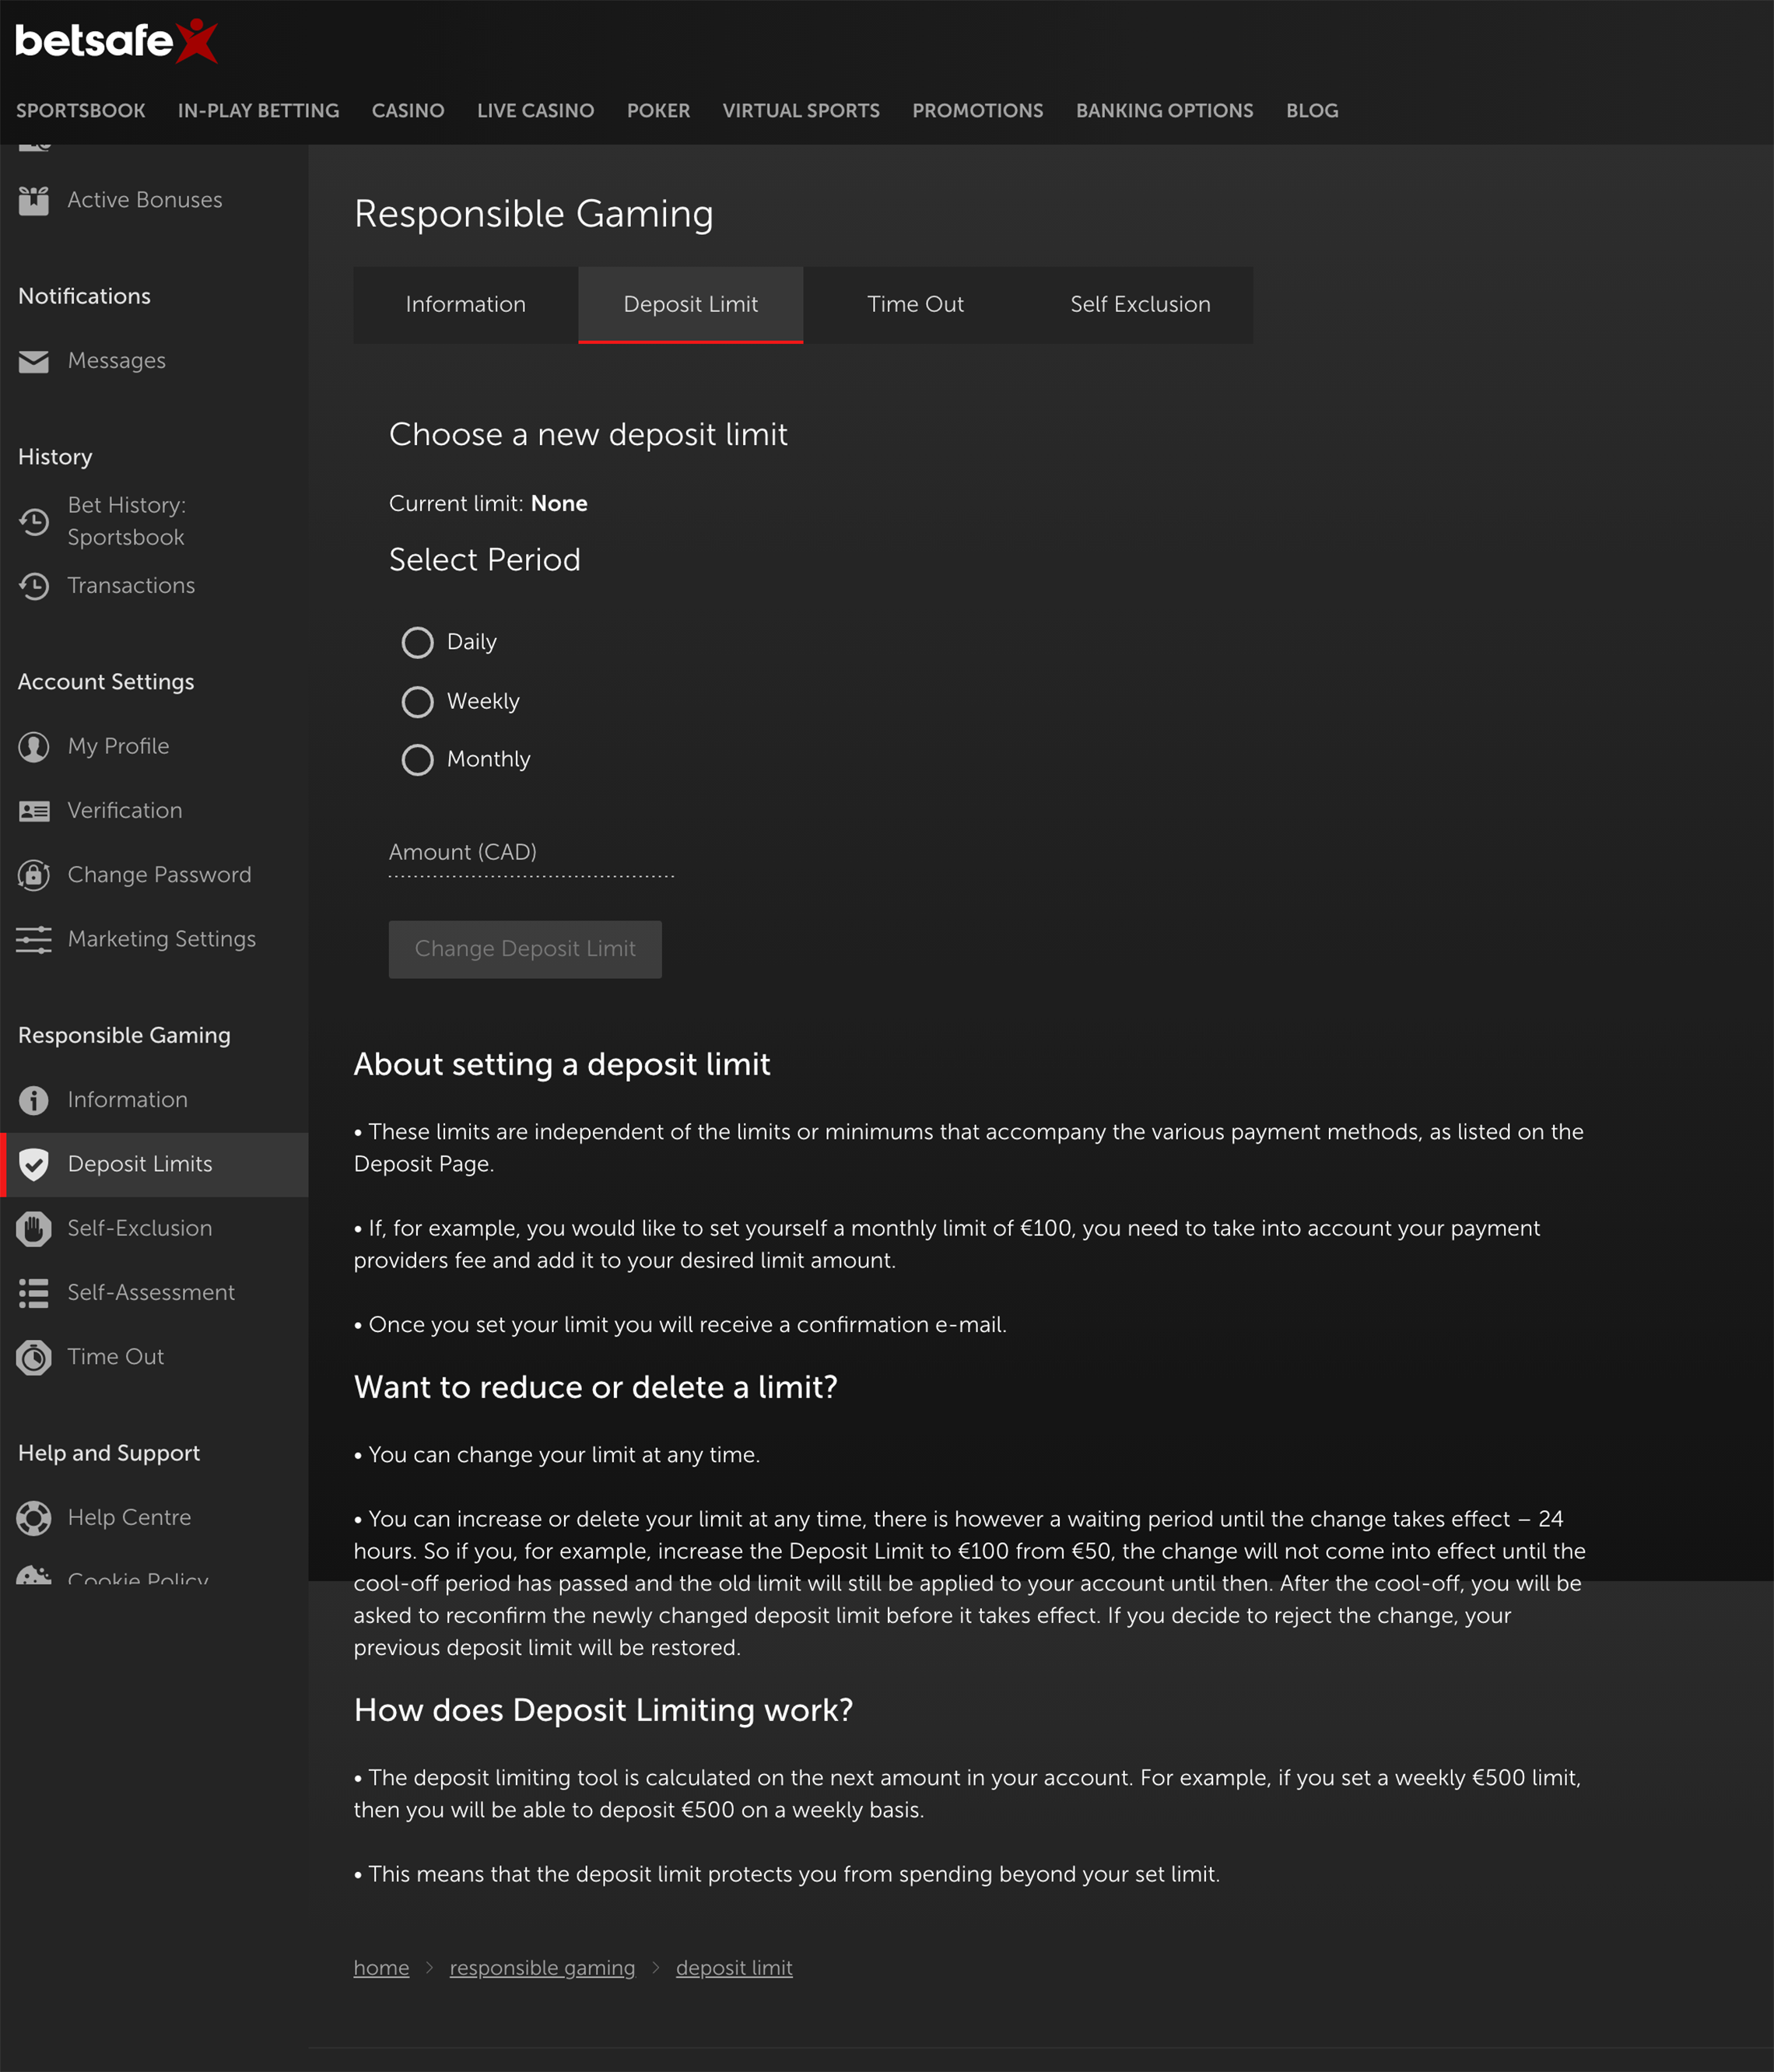Switch to the Self Exclusion tab
The height and width of the screenshot is (2072, 1774).
(x=1140, y=305)
